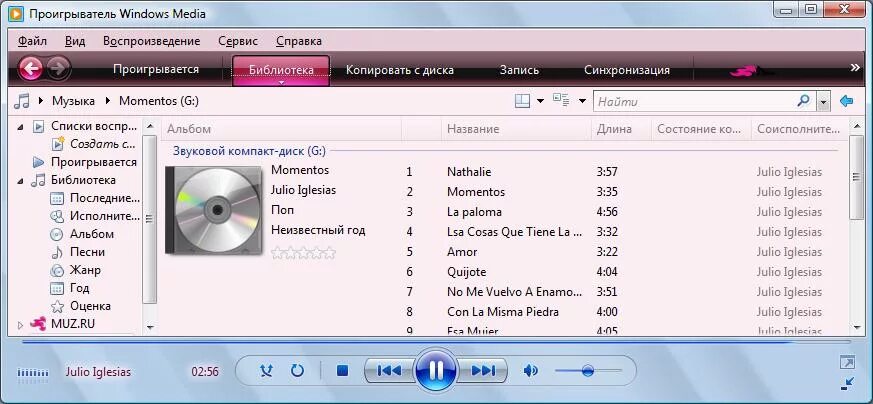
Task: Open the Жанр library view
Action: 85,270
